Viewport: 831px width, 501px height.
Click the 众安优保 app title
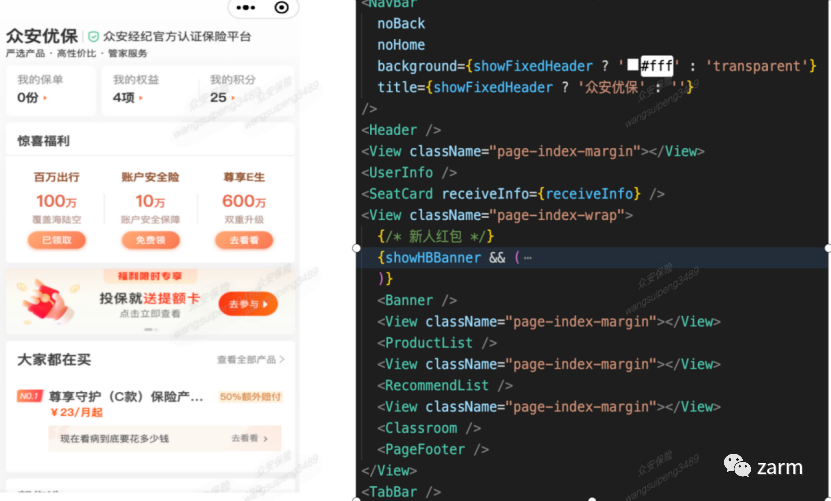(x=42, y=36)
